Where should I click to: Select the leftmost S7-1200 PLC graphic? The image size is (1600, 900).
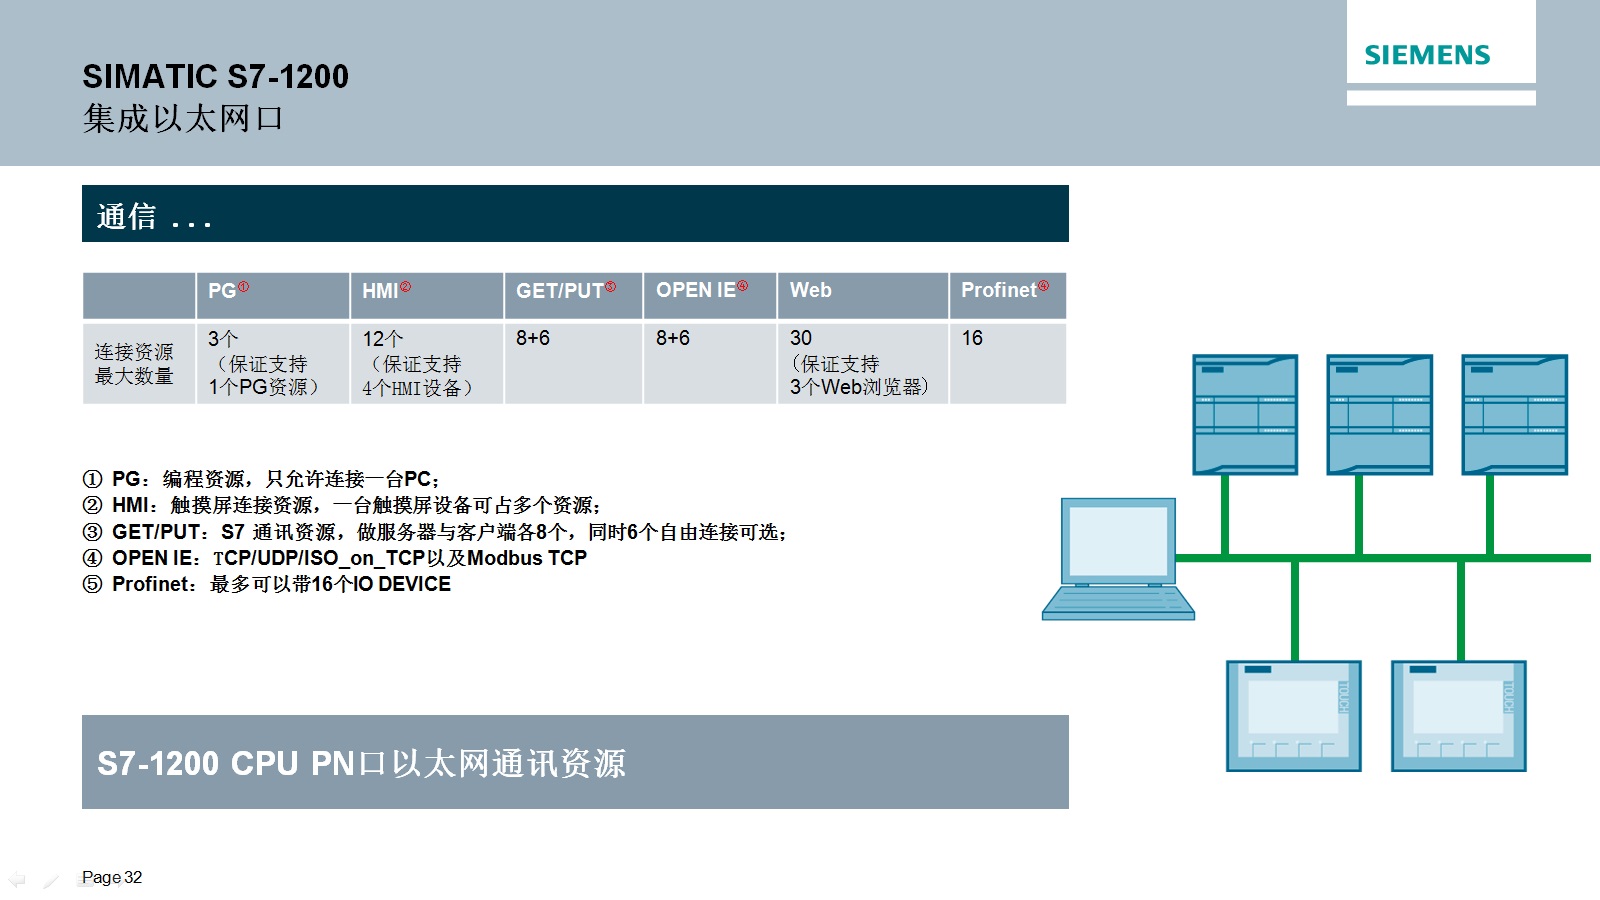[1245, 414]
